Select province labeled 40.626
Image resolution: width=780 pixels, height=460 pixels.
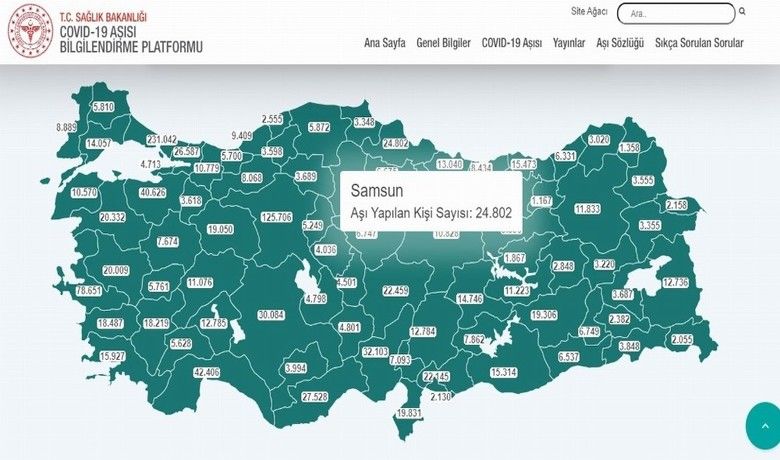[x=153, y=192]
